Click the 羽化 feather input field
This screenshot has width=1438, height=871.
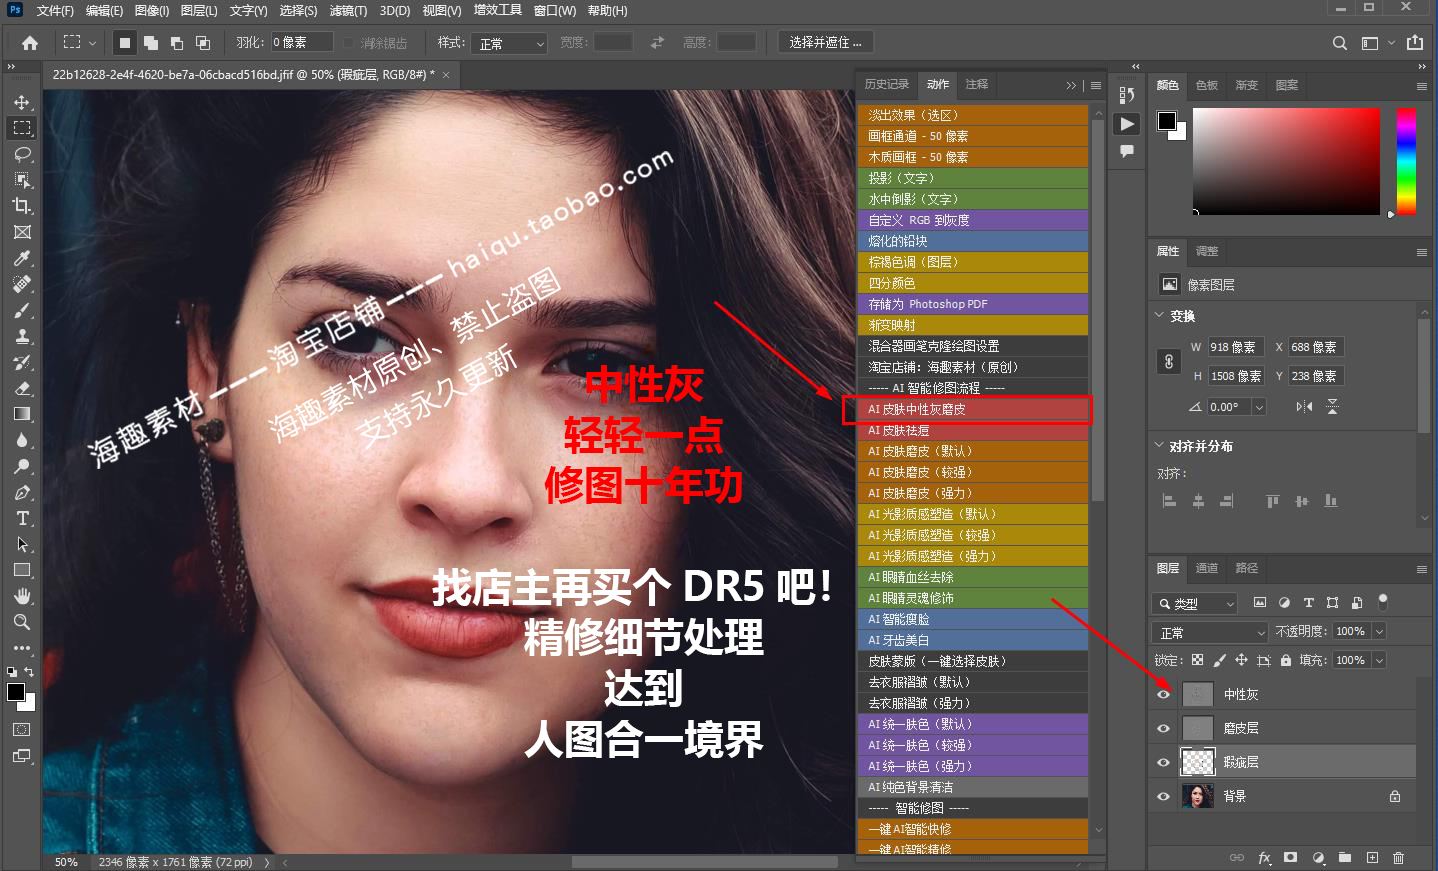pos(301,42)
